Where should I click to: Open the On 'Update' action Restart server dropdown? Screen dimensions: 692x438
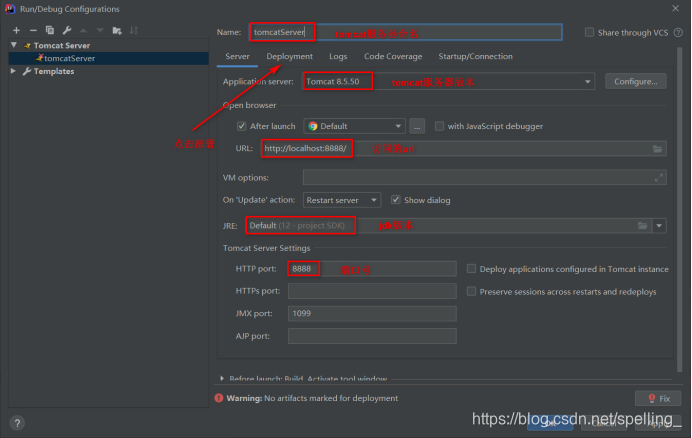coord(342,200)
